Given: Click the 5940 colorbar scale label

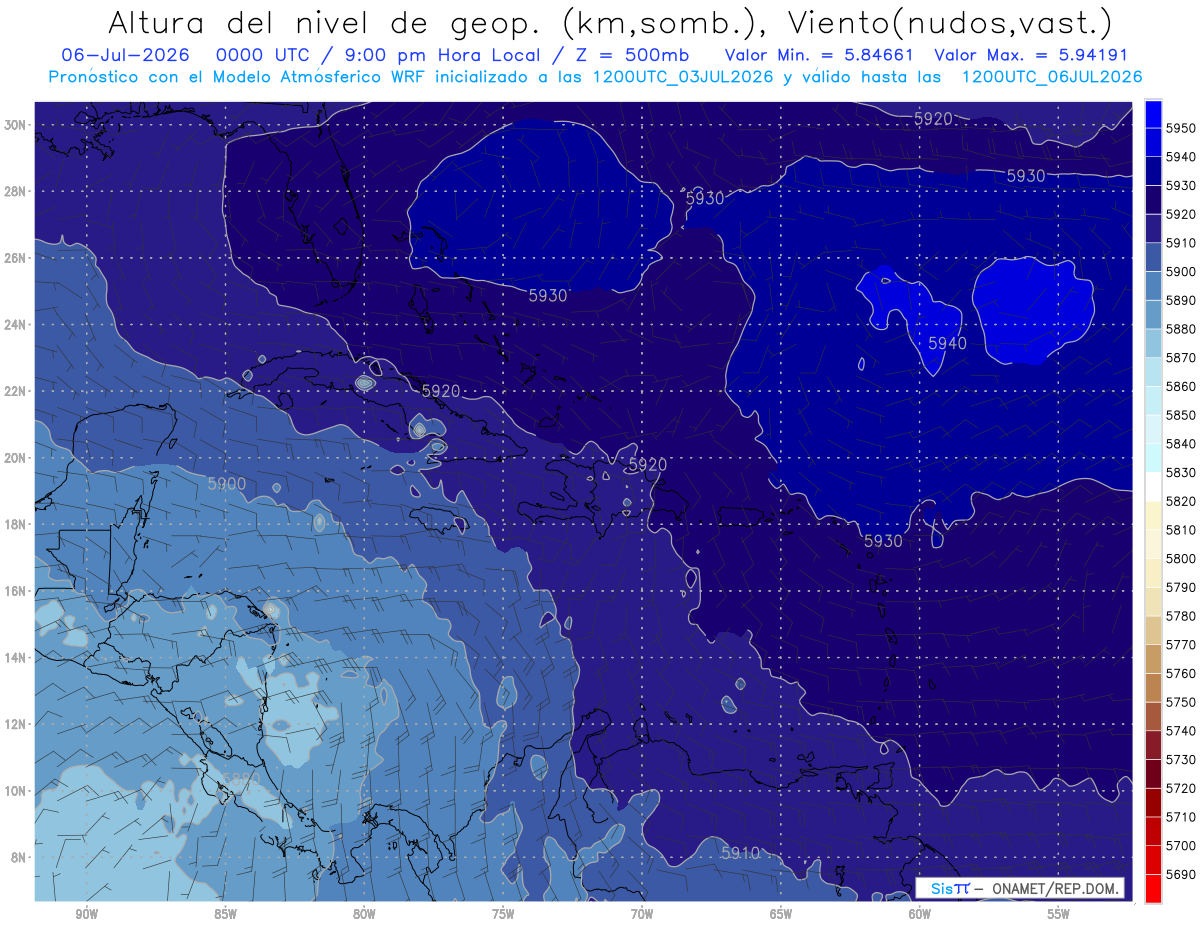Looking at the screenshot, I should click(x=1180, y=157).
